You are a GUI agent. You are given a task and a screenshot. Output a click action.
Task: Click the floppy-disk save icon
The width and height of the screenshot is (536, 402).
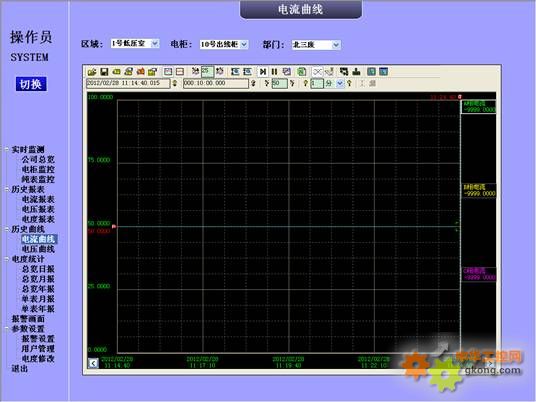[104, 72]
